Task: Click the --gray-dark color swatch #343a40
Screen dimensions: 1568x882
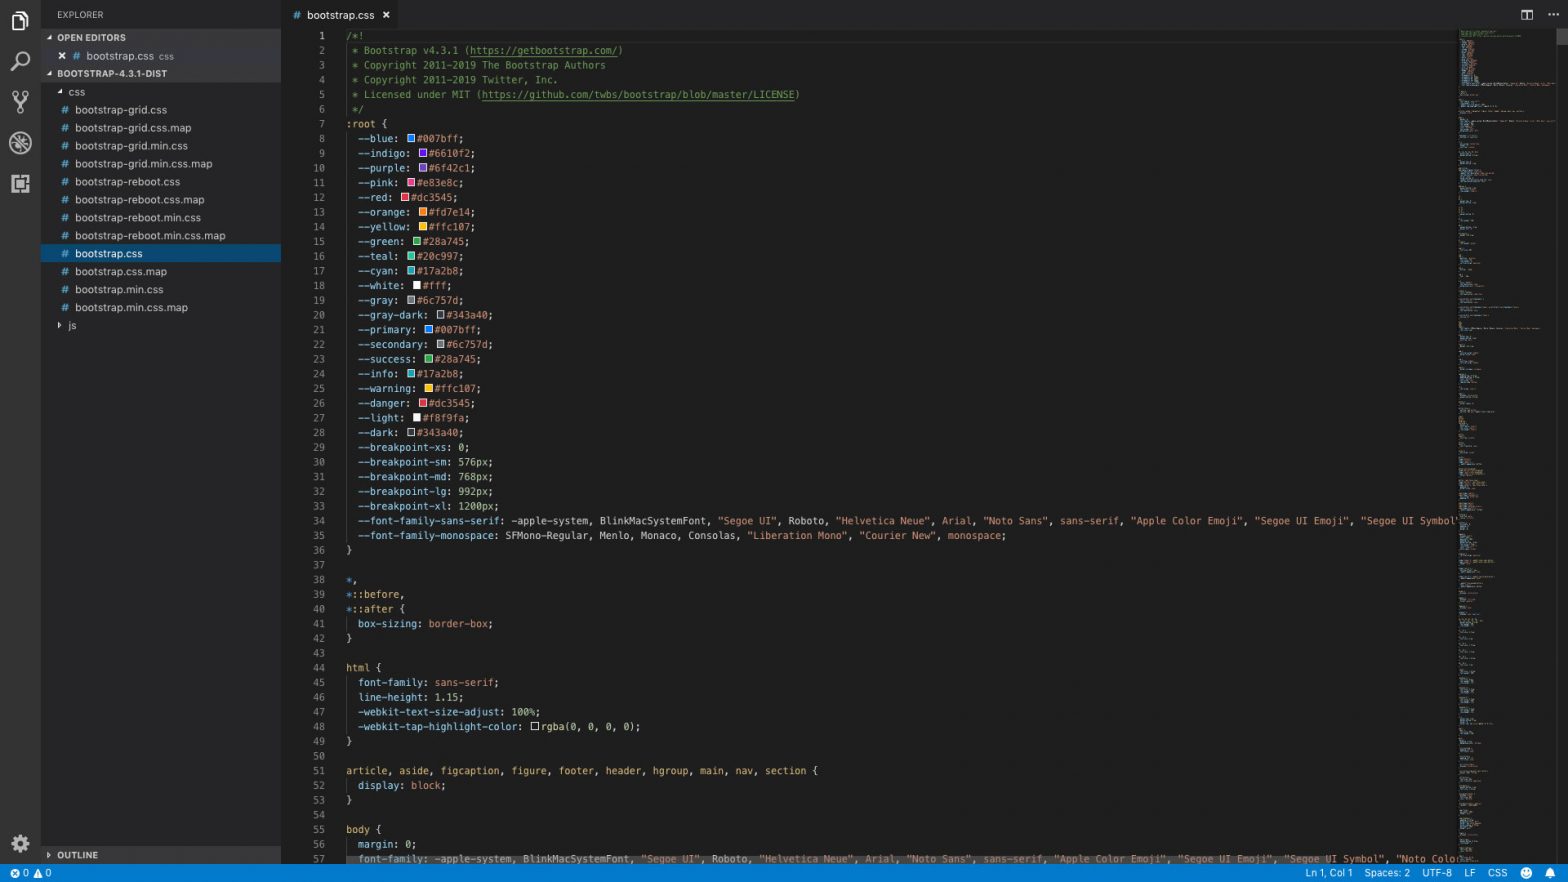Action: (x=441, y=315)
